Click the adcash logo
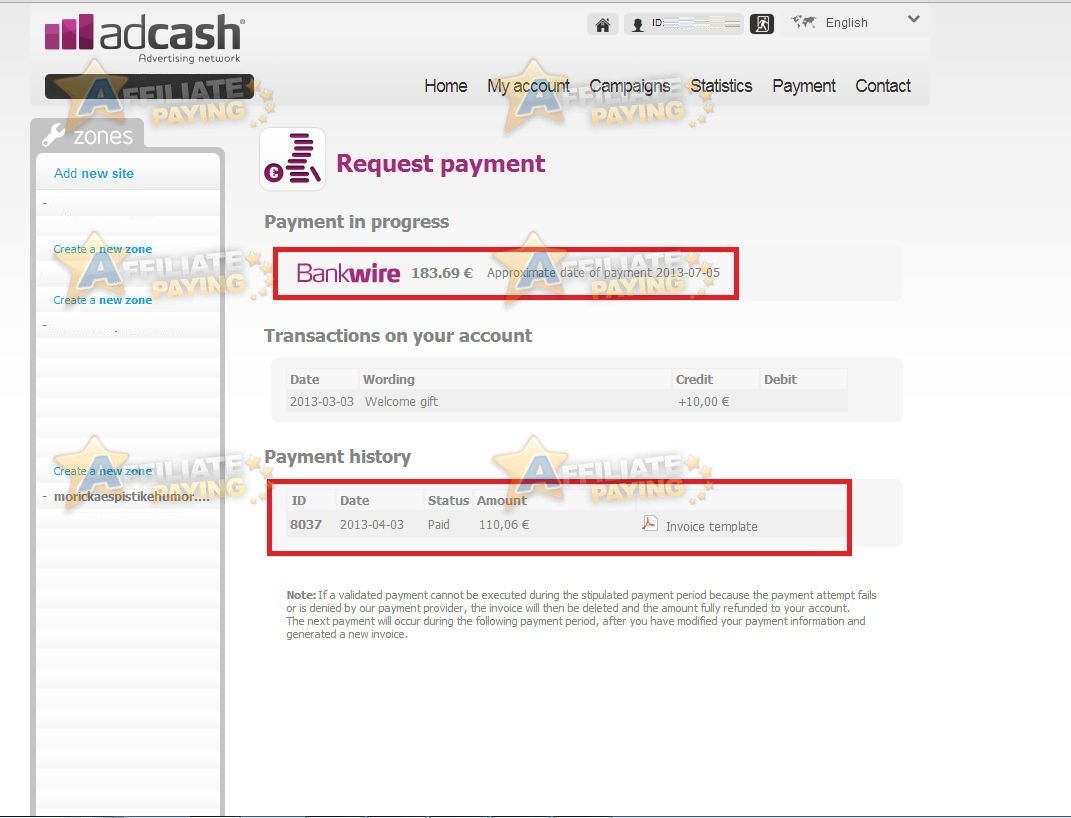1071x818 pixels. [x=144, y=38]
